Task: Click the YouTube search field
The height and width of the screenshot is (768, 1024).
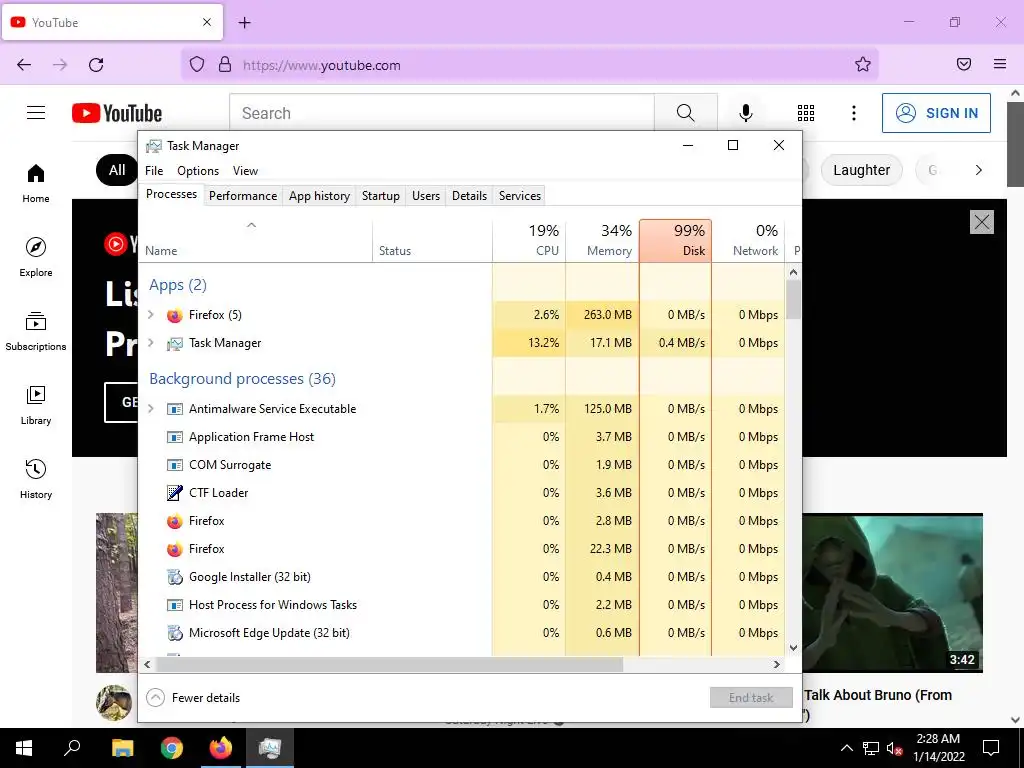Action: tap(441, 113)
